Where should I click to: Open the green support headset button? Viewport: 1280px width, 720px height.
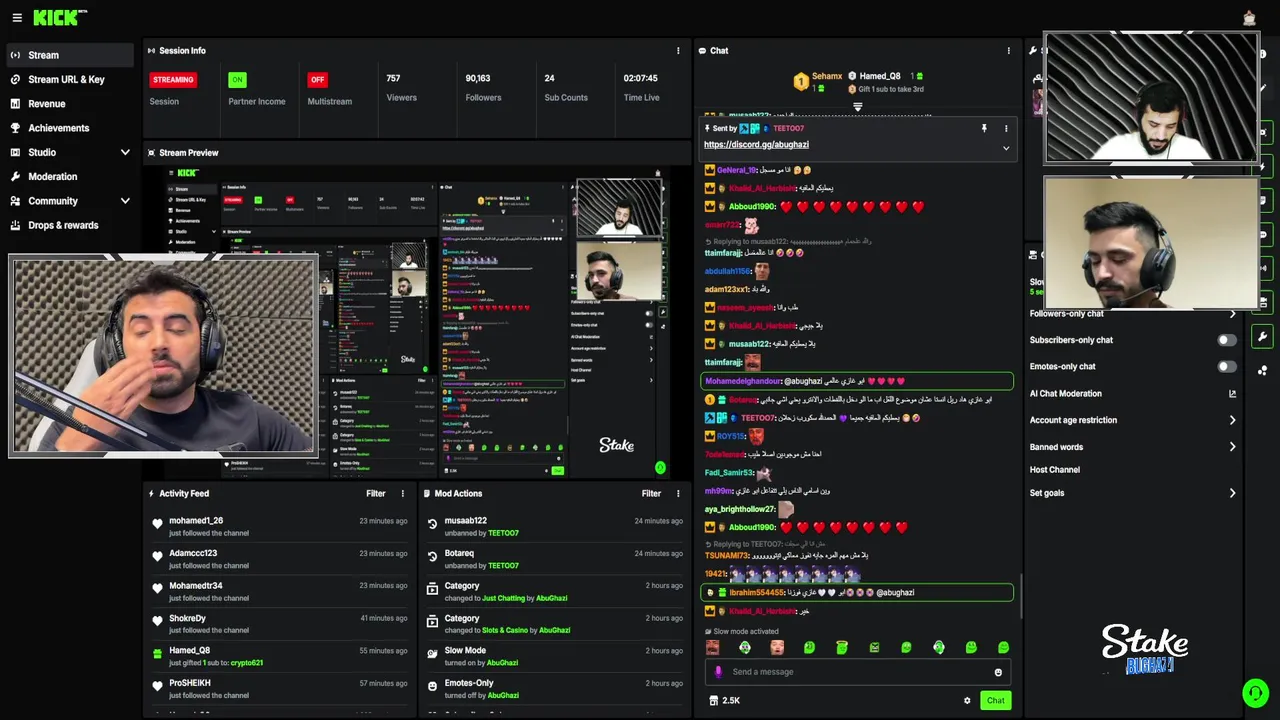pyautogui.click(x=1255, y=692)
